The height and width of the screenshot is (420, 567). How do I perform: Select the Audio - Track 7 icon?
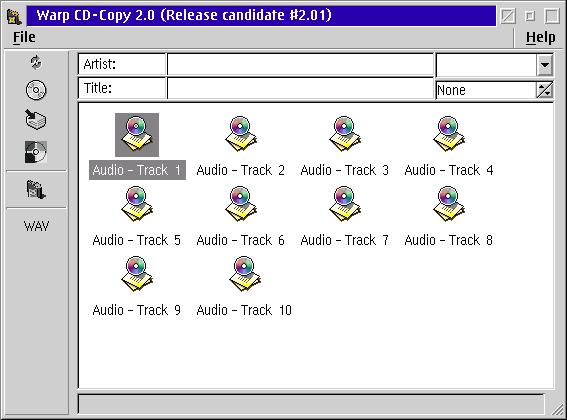click(x=345, y=204)
